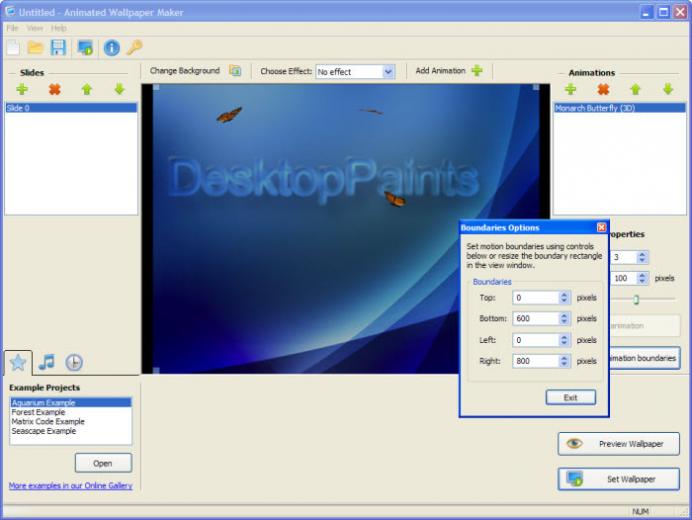This screenshot has width=692, height=520.
Task: Open 'More examples in our Online Gallery' link
Action: [x=70, y=486]
